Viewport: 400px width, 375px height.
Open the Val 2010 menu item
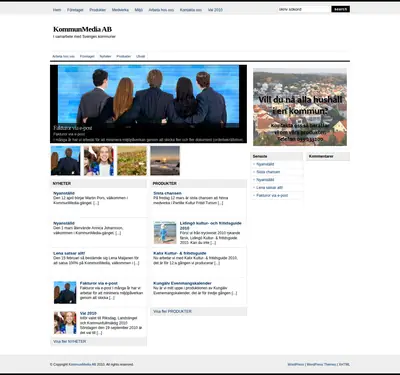coord(215,10)
